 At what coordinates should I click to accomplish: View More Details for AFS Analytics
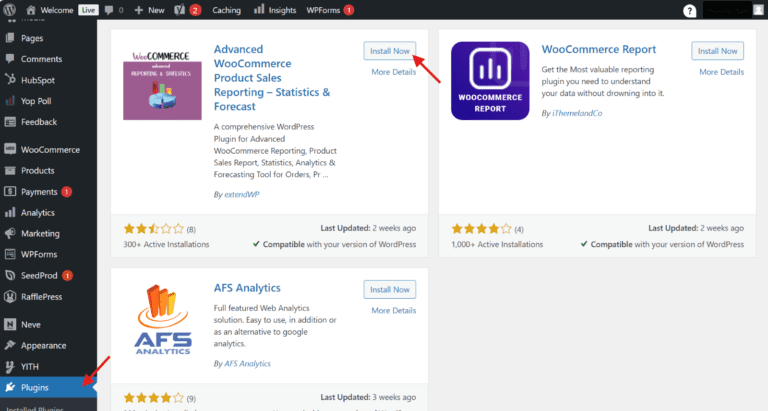tap(393, 311)
